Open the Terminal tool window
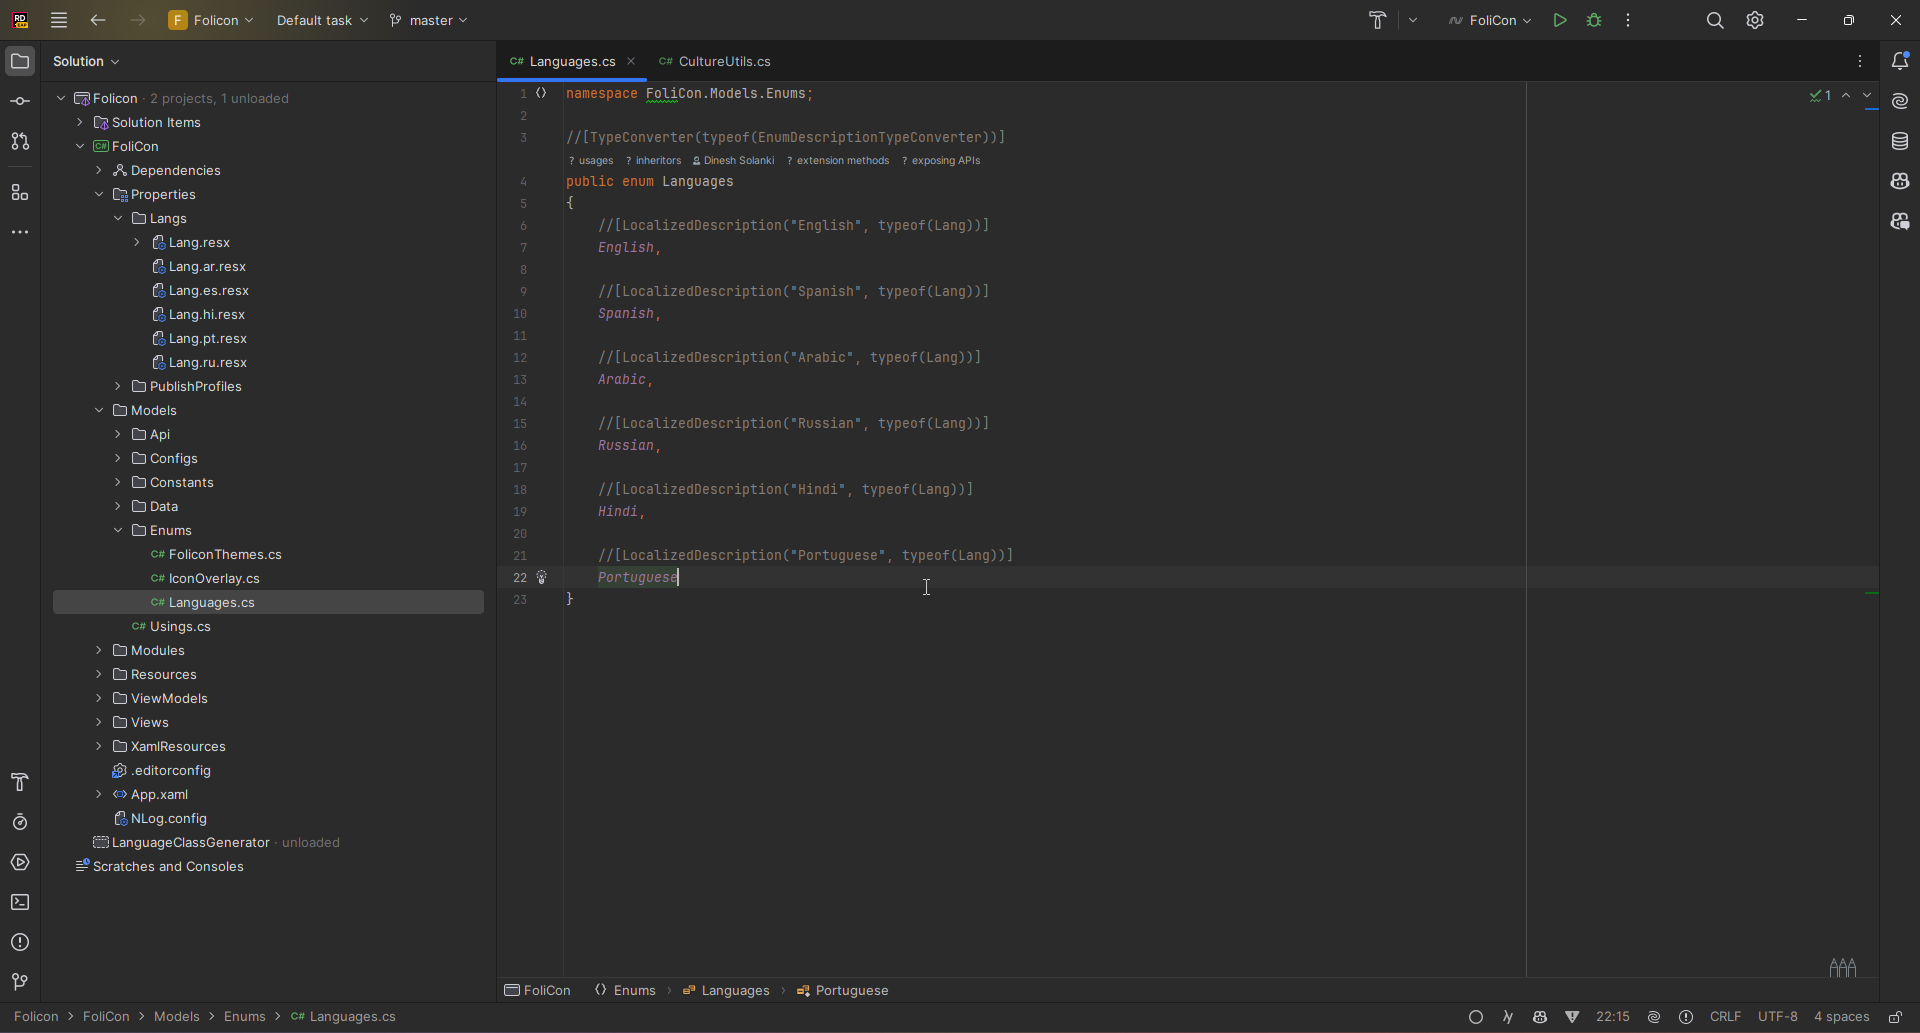The image size is (1920, 1033). pyautogui.click(x=20, y=902)
